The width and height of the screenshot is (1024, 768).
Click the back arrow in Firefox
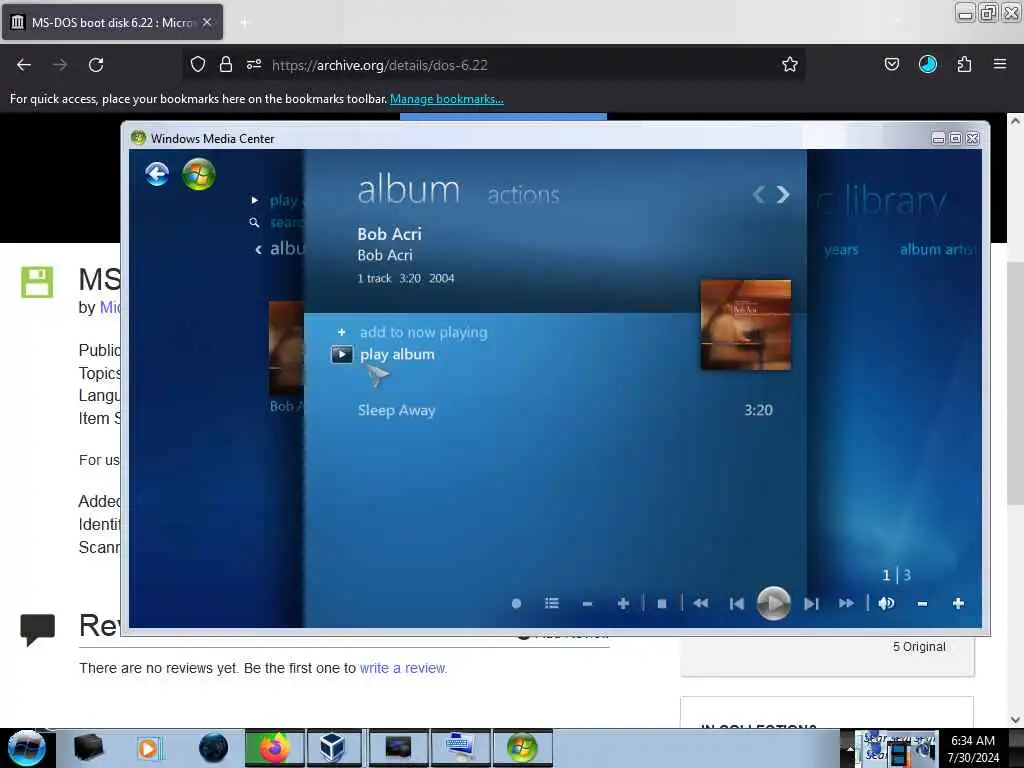point(24,65)
